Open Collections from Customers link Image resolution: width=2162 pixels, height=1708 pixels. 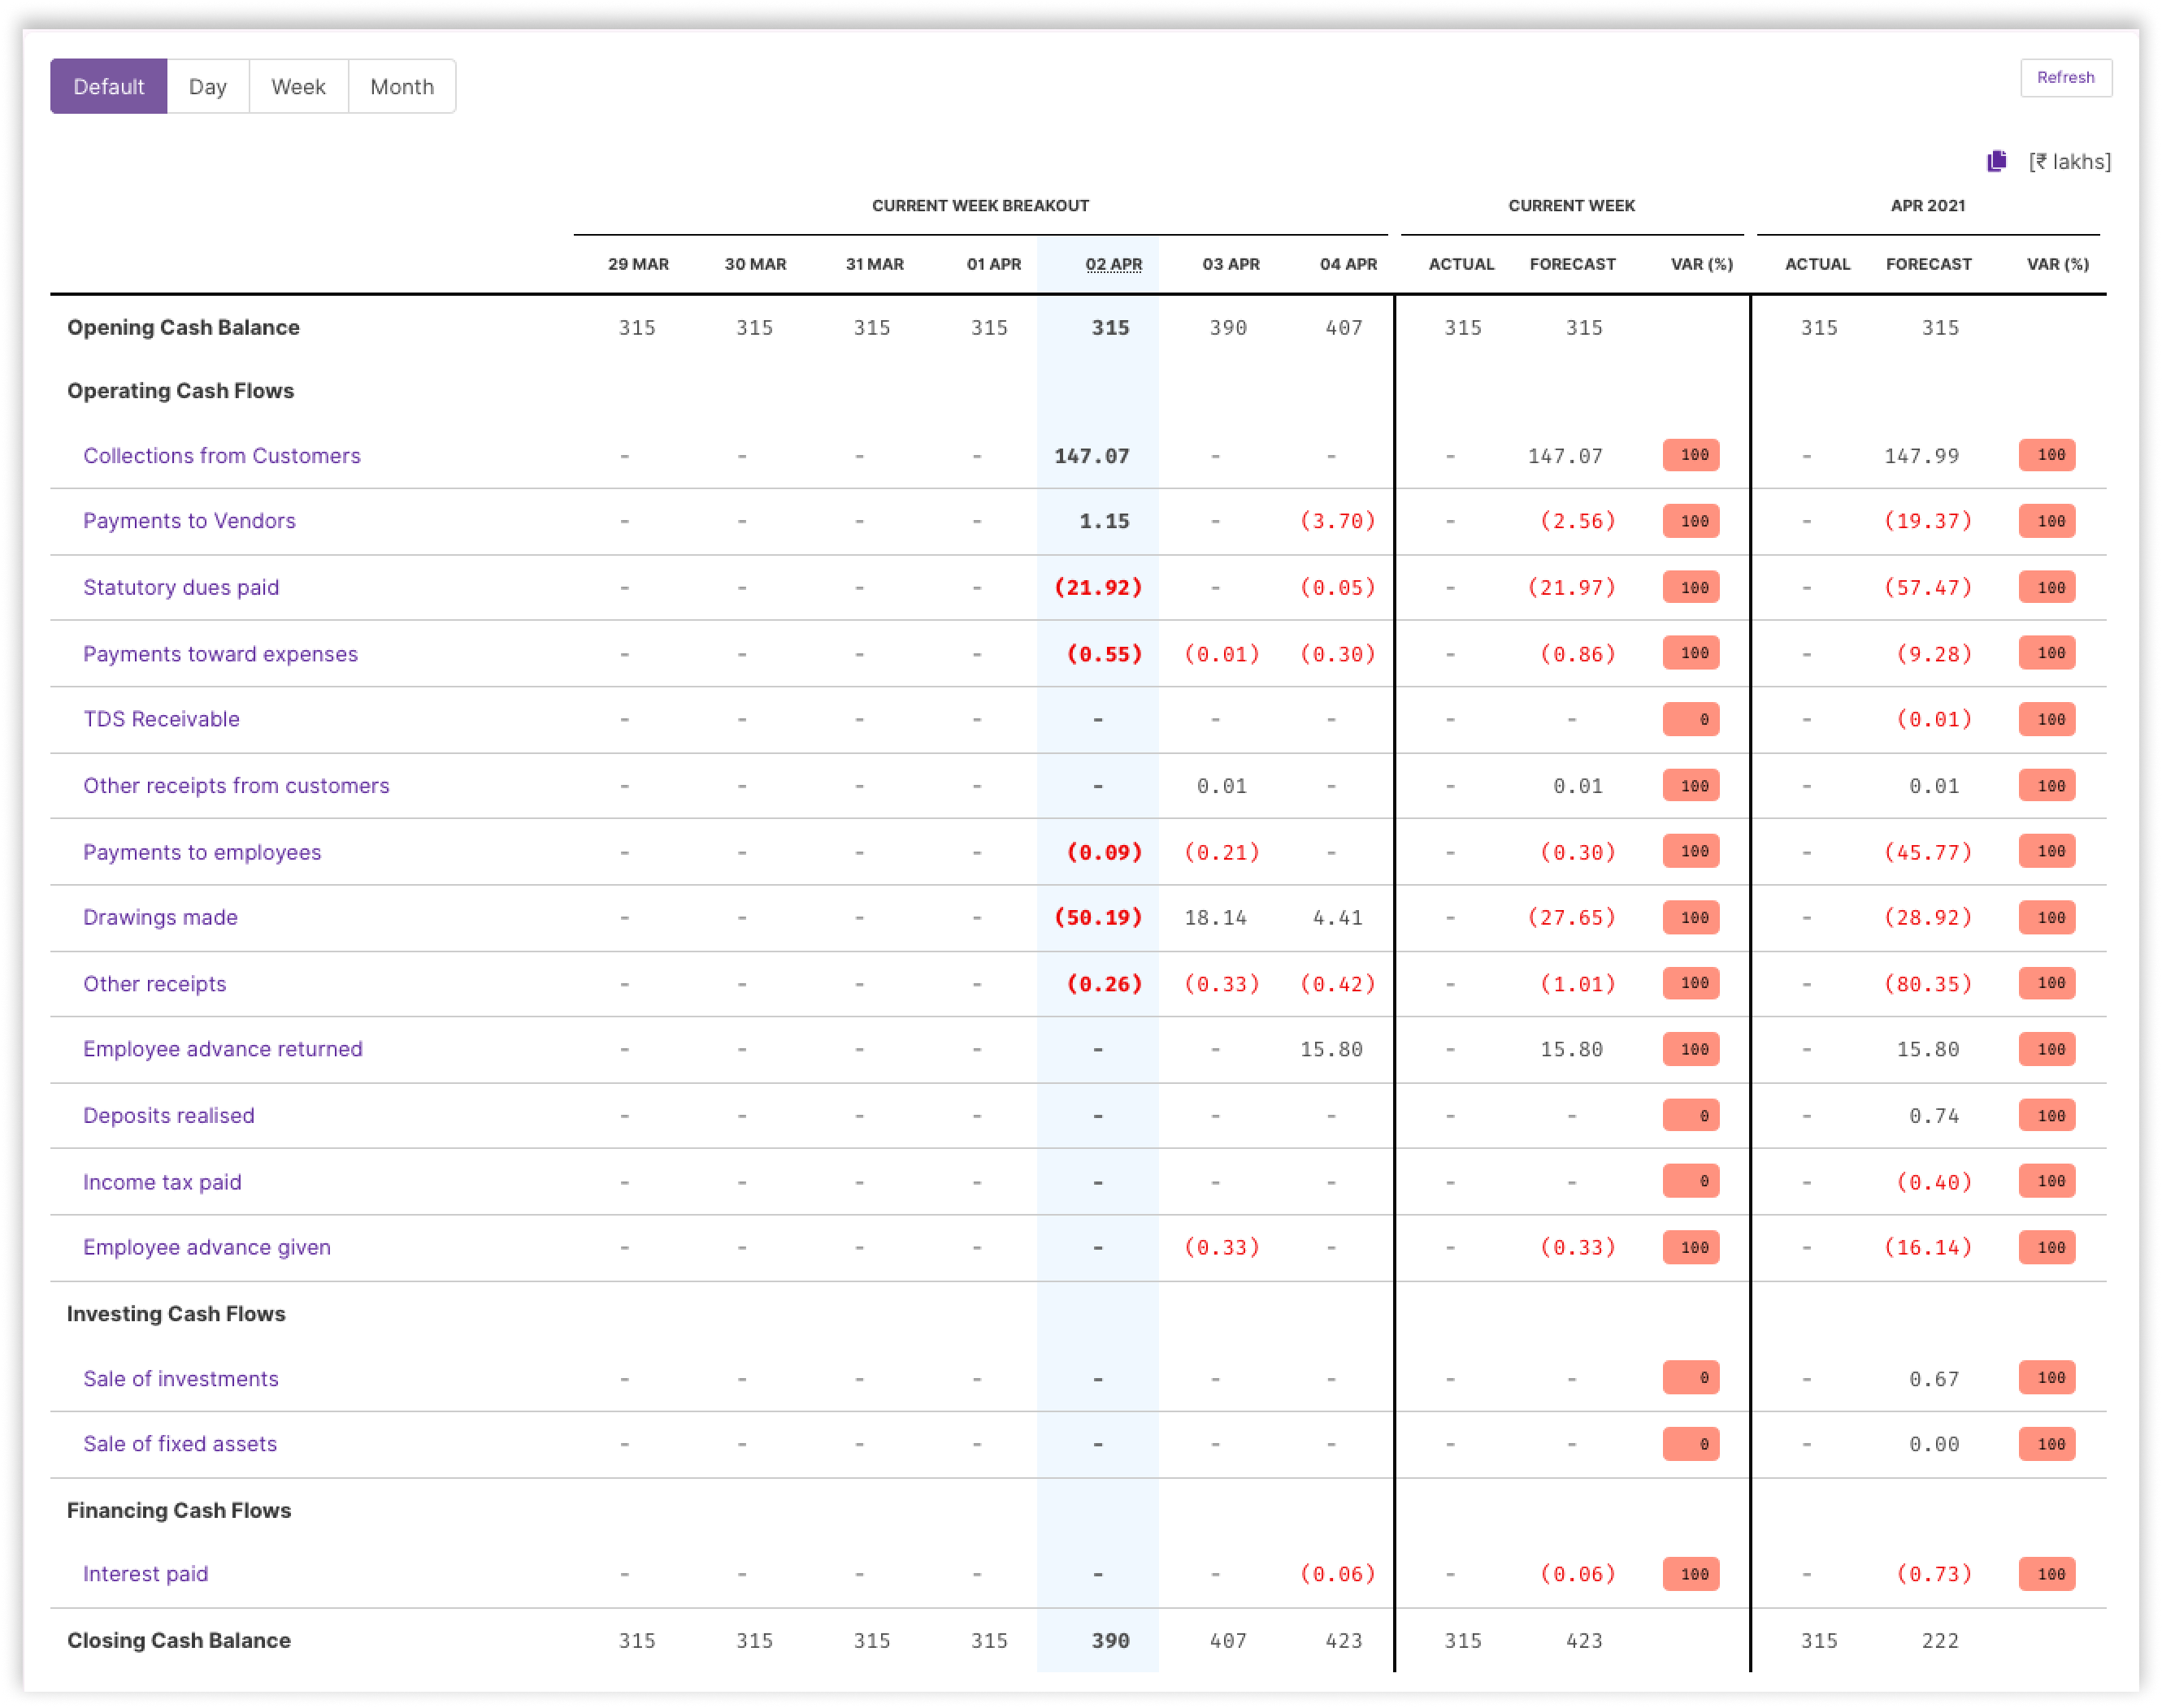222,456
